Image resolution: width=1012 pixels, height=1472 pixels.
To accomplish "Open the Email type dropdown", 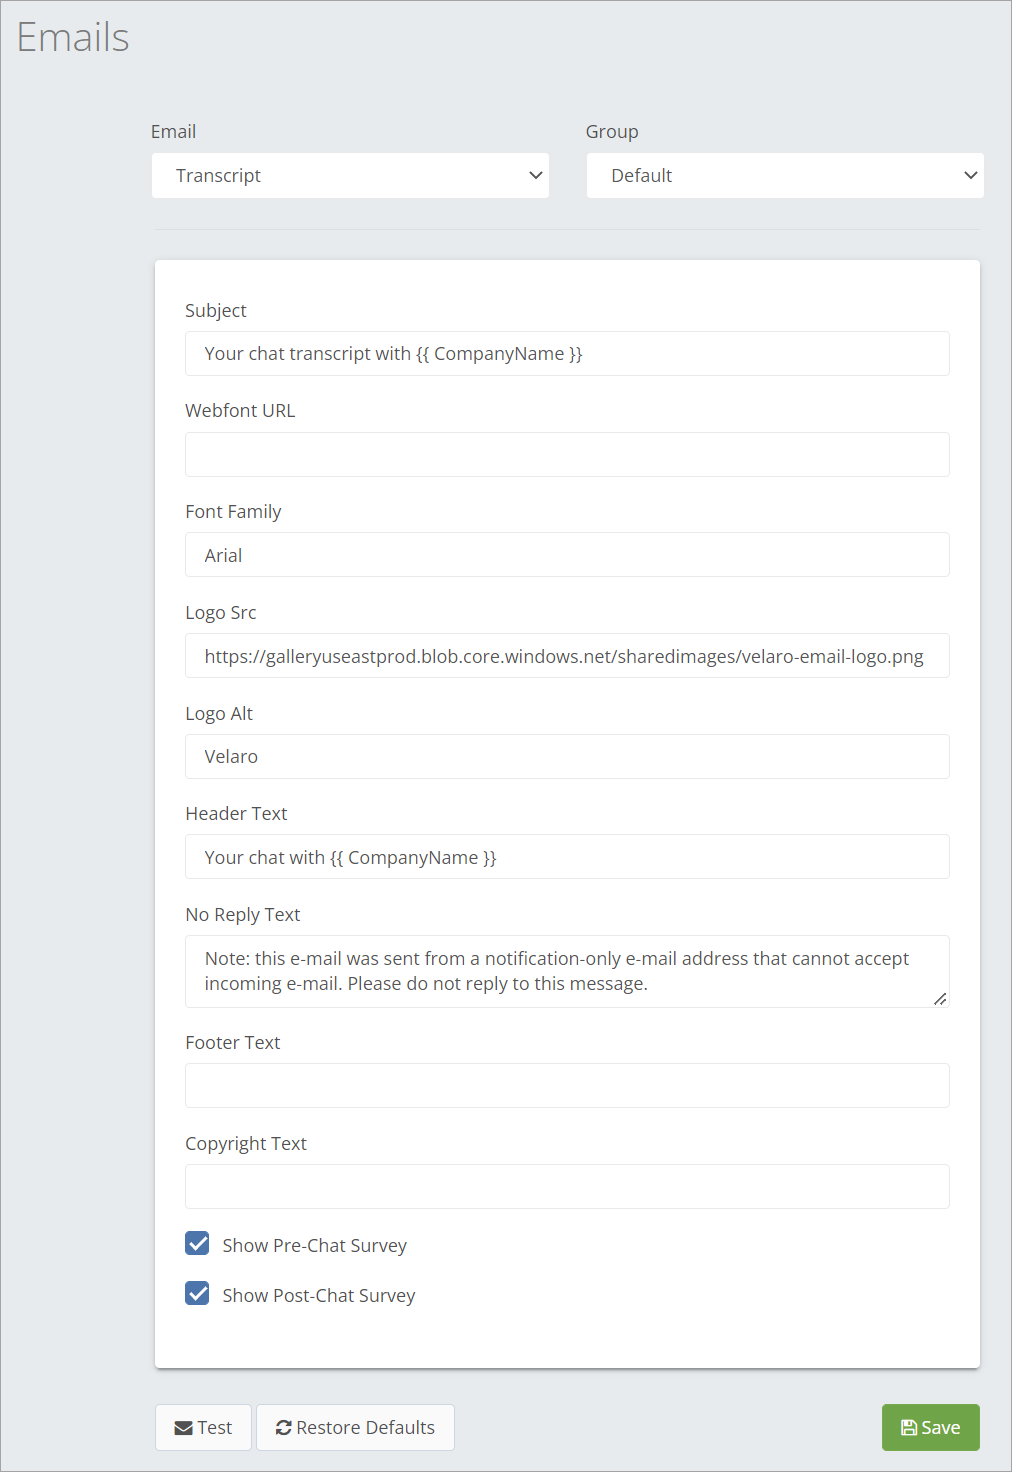I will click(350, 176).
